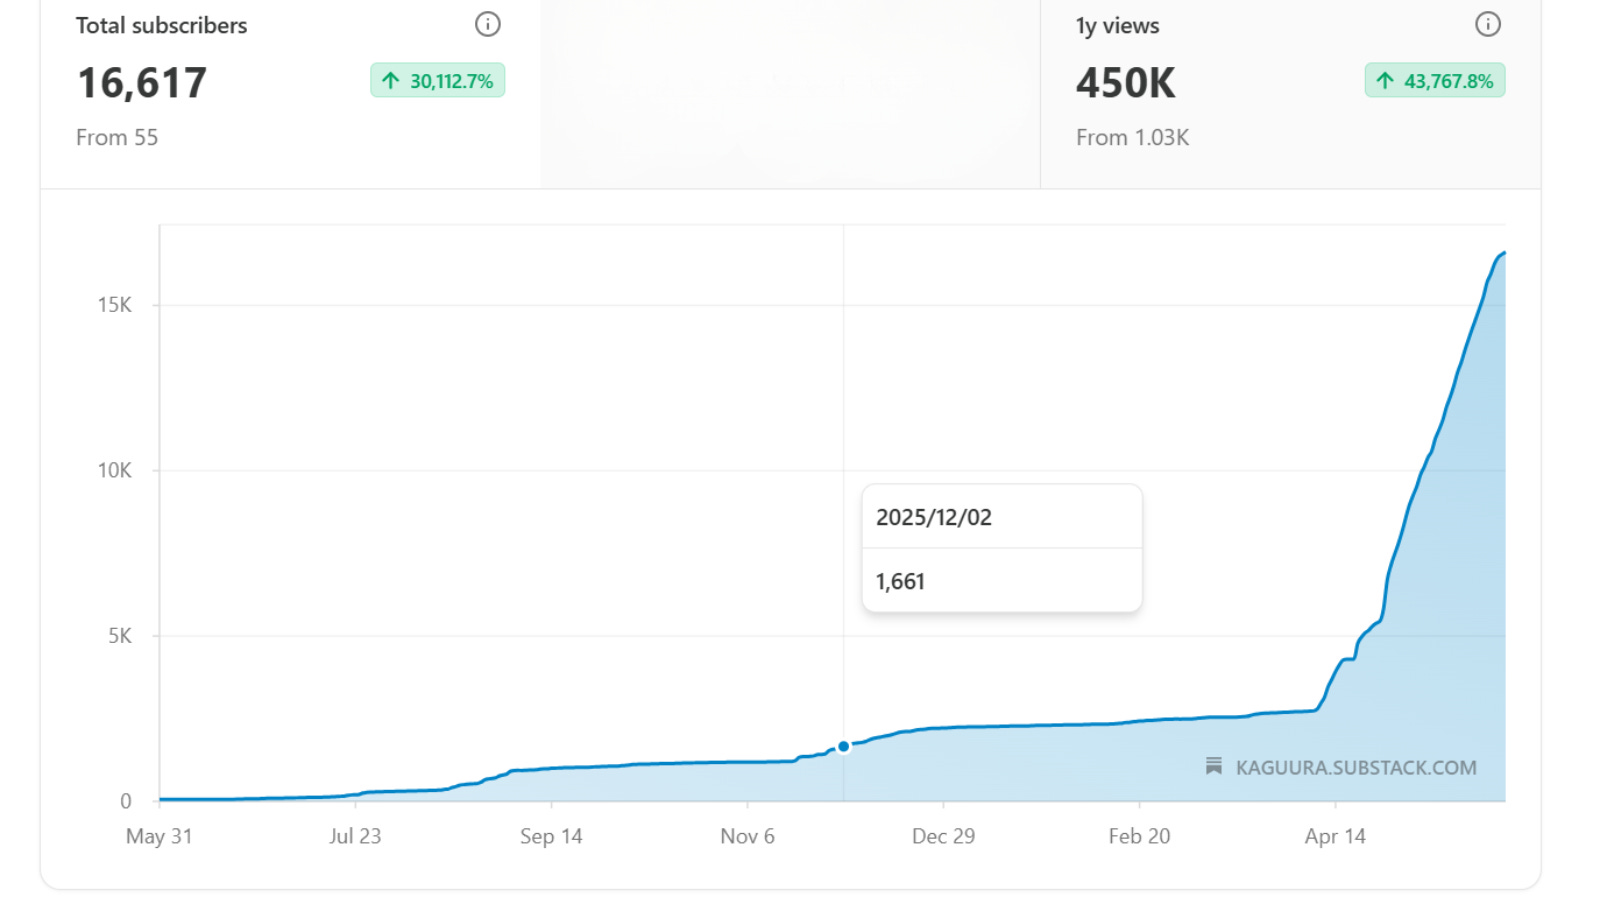
Task: Click the 5K y-axis label
Action: pos(120,636)
